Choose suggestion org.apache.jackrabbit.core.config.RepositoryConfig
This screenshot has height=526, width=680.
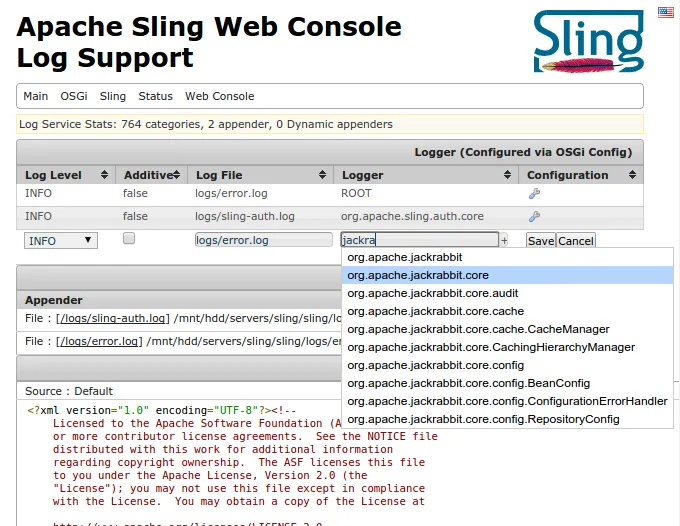[507, 419]
